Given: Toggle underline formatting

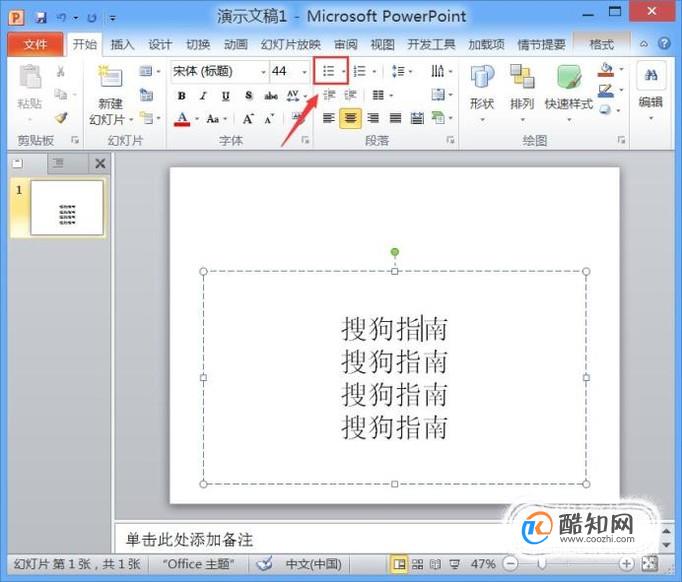Looking at the screenshot, I should [x=225, y=96].
